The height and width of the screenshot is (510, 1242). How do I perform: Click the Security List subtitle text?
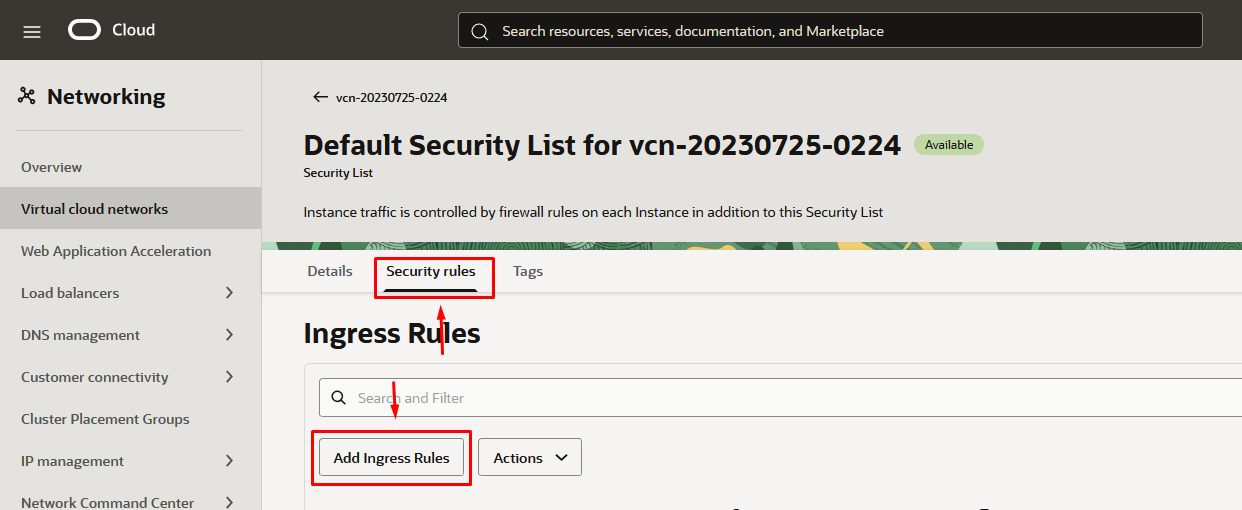tap(338, 173)
